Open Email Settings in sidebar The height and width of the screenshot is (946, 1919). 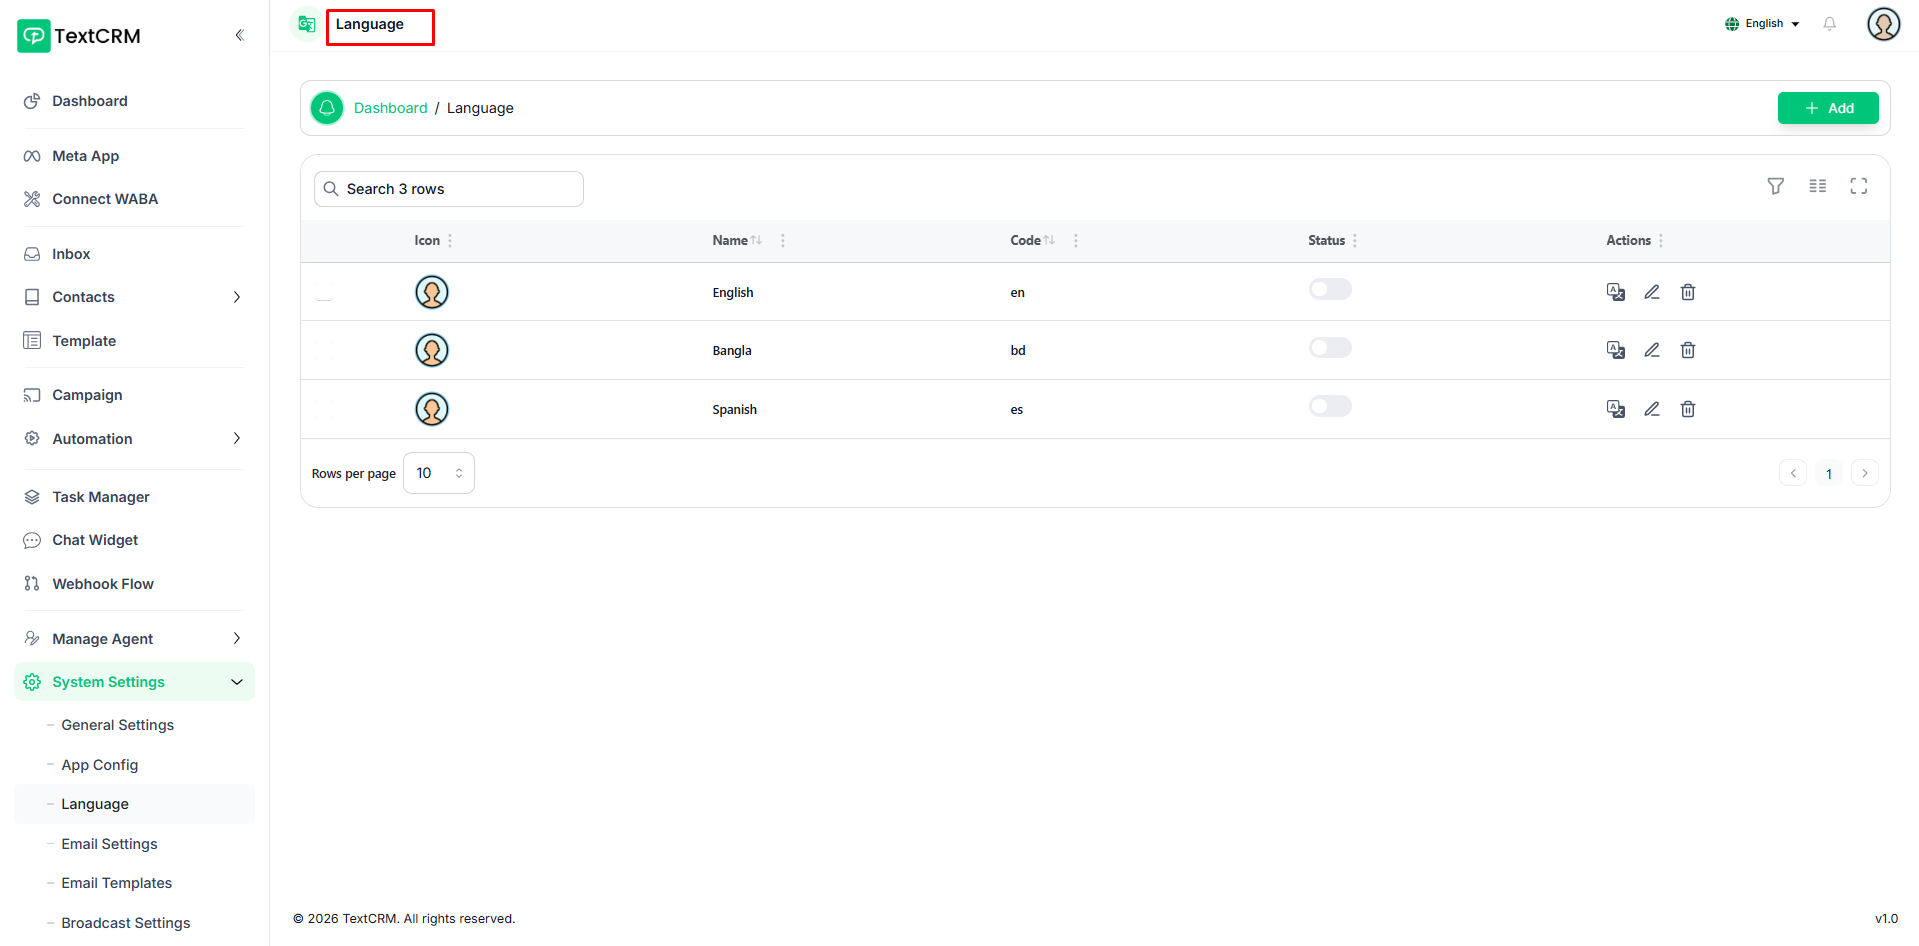pos(109,844)
